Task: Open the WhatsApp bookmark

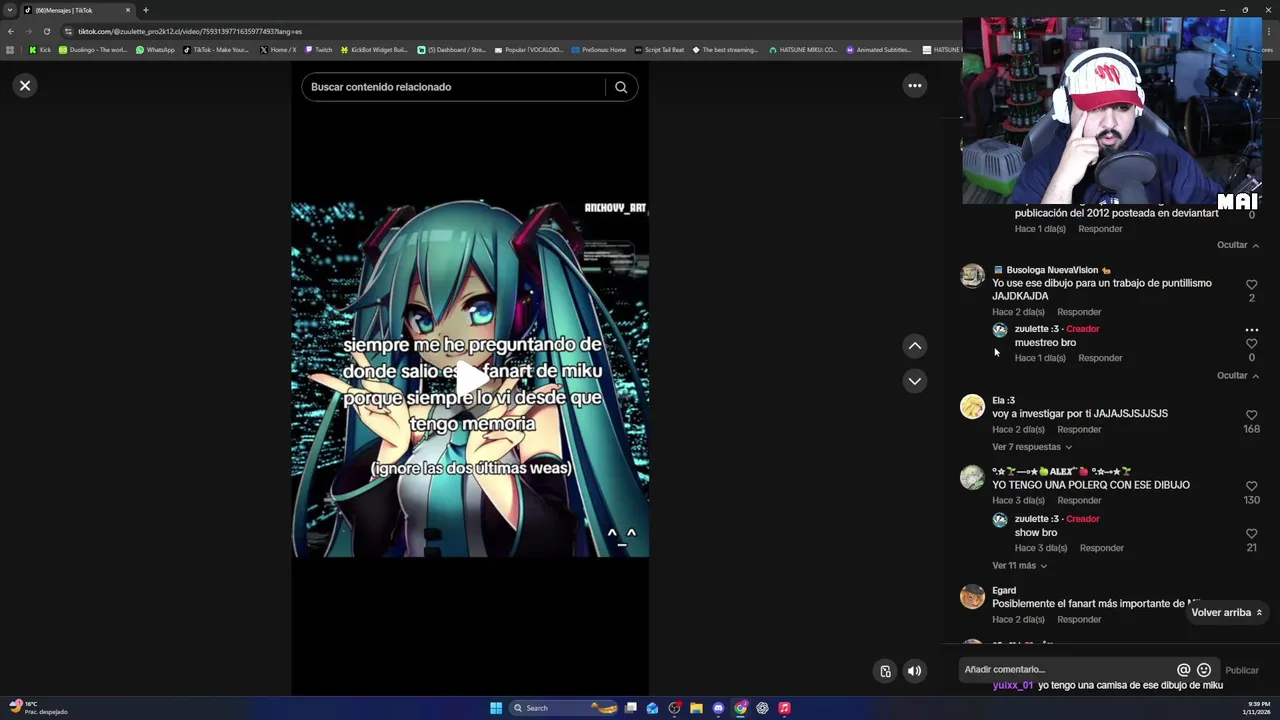Action: tap(155, 50)
